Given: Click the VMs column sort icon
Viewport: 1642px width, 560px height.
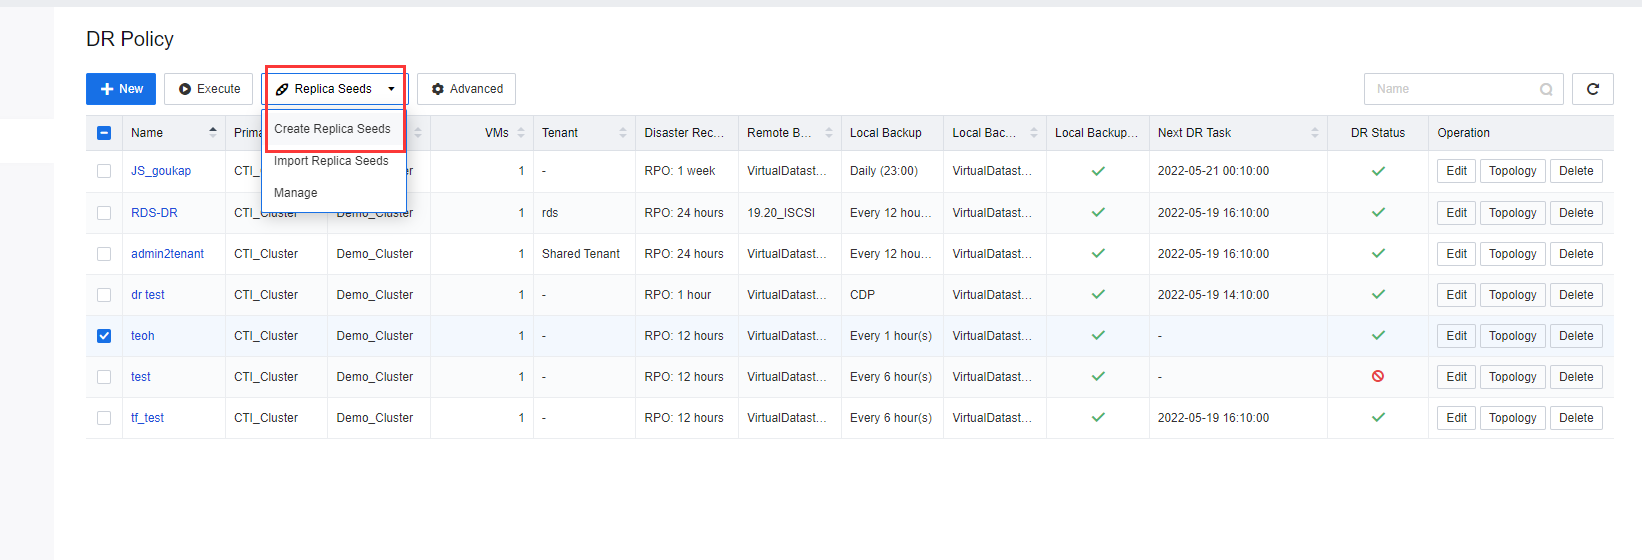Looking at the screenshot, I should coord(521,133).
